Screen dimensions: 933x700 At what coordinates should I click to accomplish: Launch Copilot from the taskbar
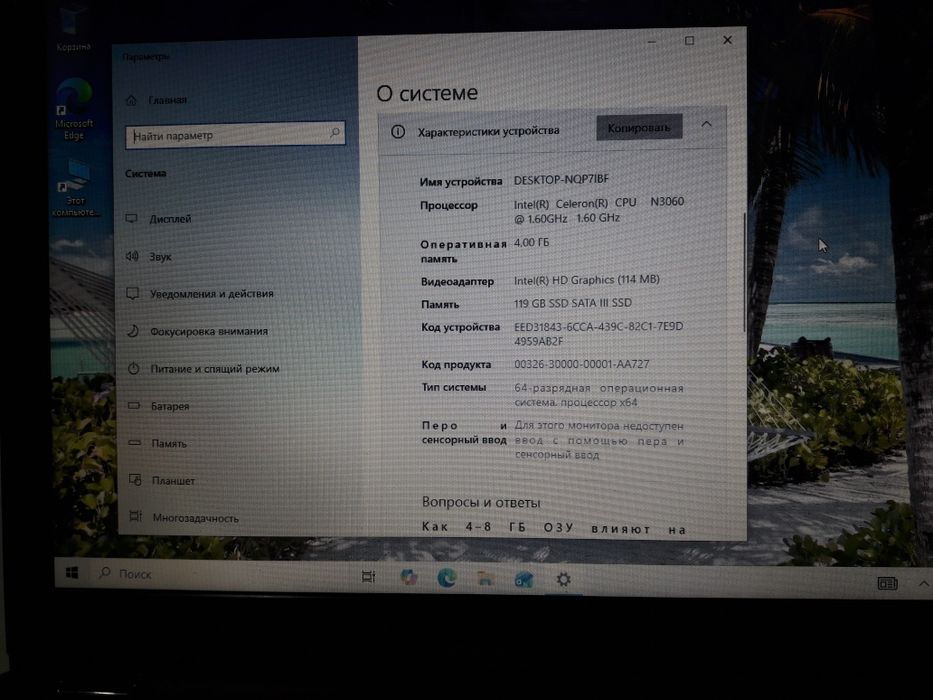(x=409, y=577)
